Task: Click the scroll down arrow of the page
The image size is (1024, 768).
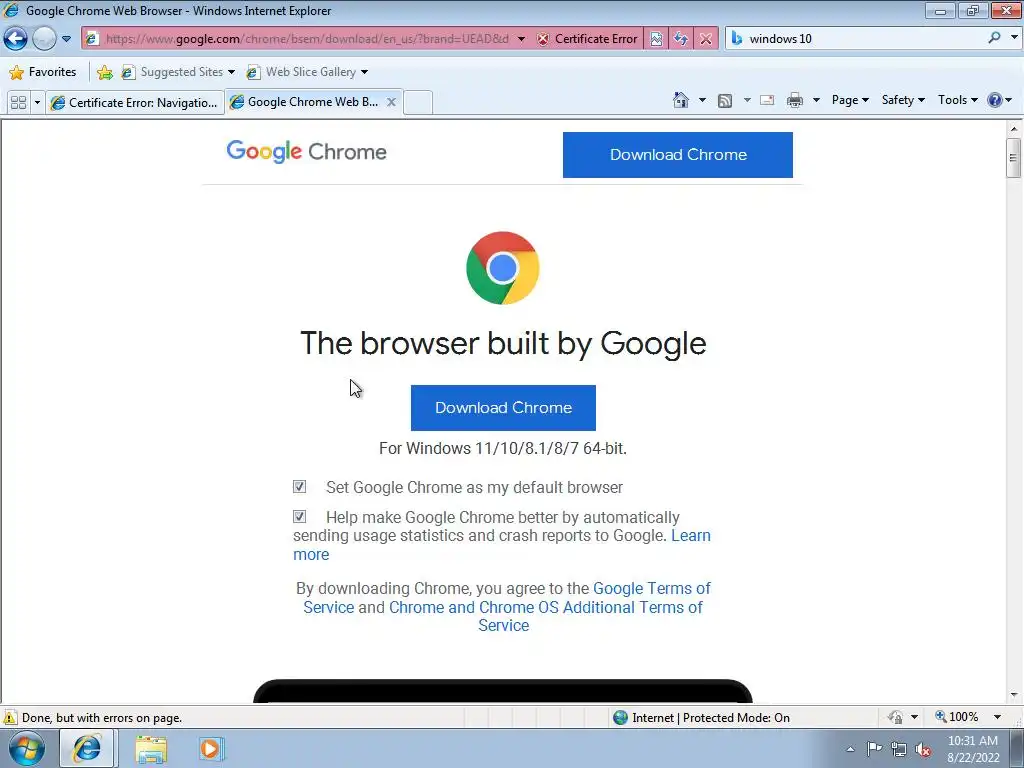Action: [1014, 695]
